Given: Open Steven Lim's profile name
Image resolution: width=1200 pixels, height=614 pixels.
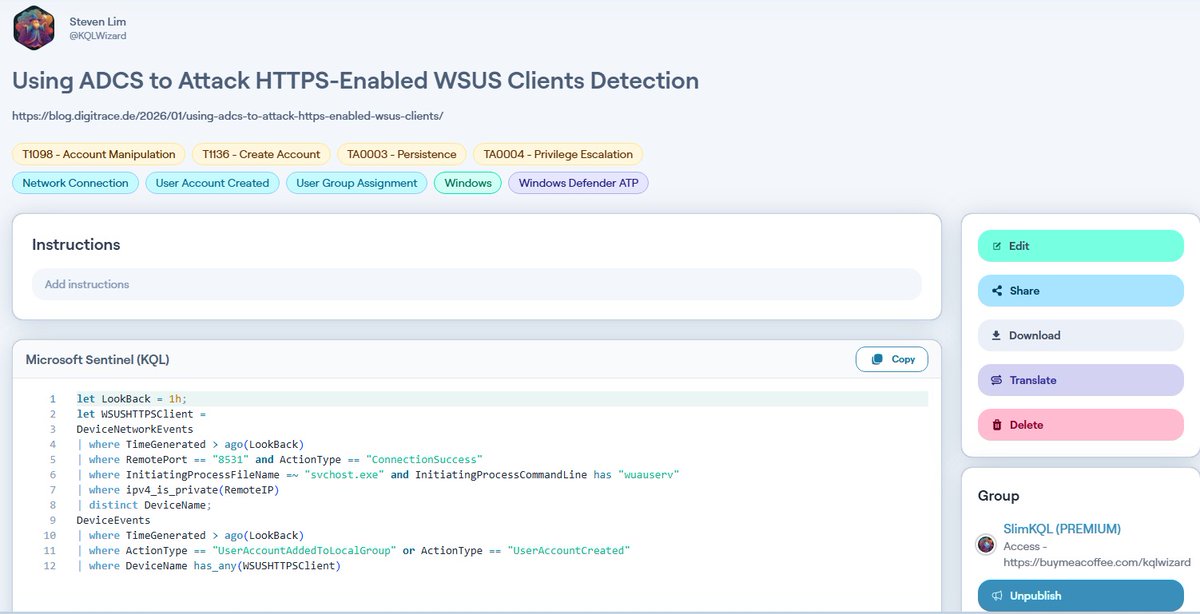Looking at the screenshot, I should click(98, 21).
